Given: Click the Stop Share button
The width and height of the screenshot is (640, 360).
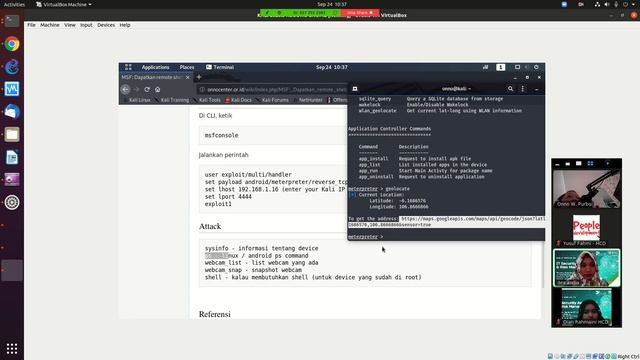Looking at the screenshot, I should pos(360,13).
